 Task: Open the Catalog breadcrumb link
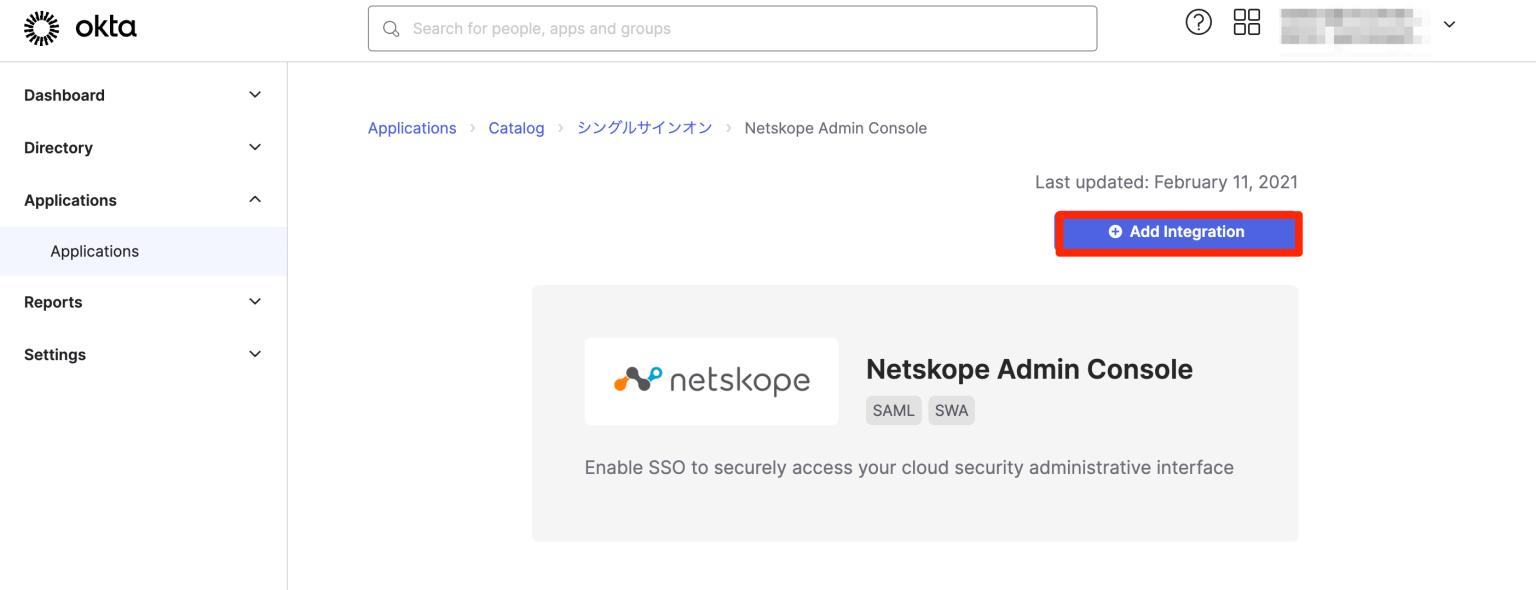tap(516, 127)
